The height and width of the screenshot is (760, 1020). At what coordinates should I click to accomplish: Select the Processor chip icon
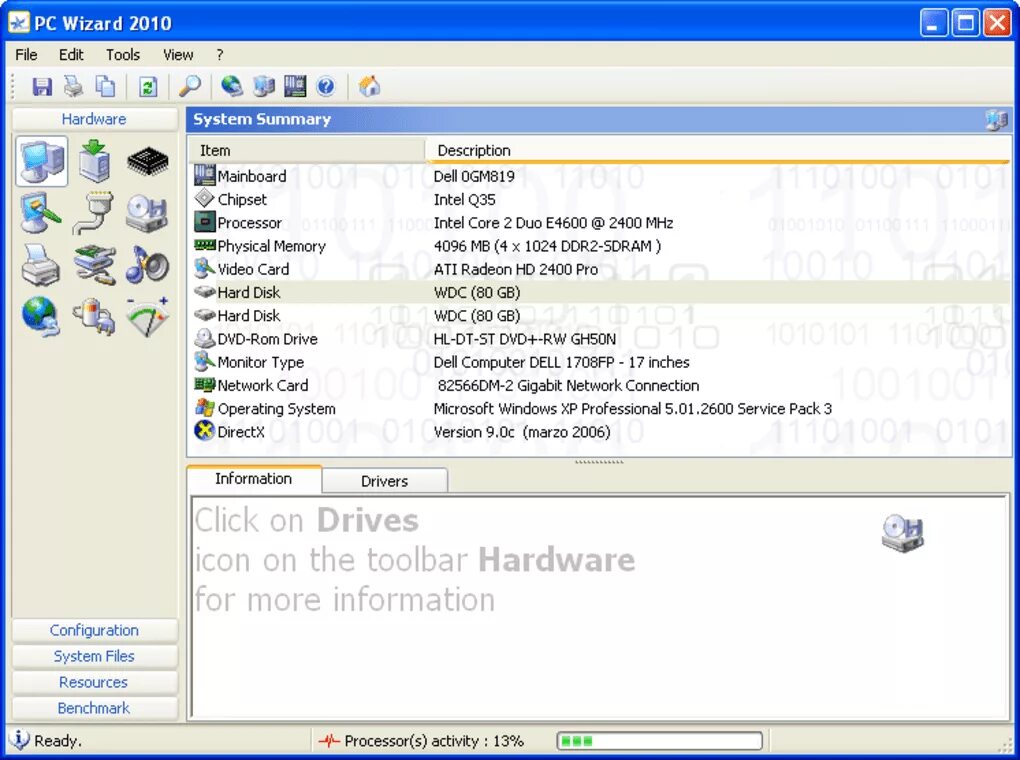(148, 161)
